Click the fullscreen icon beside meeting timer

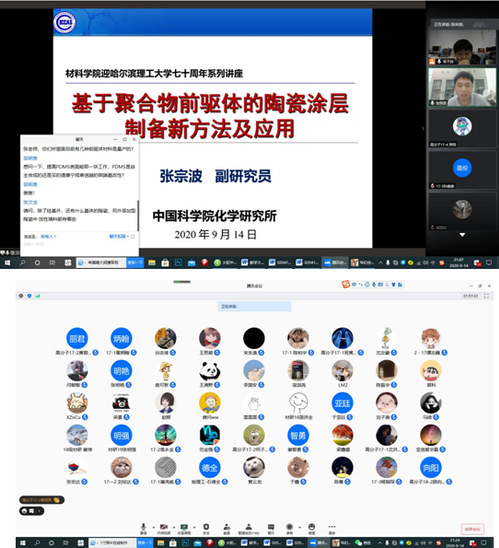[486, 296]
